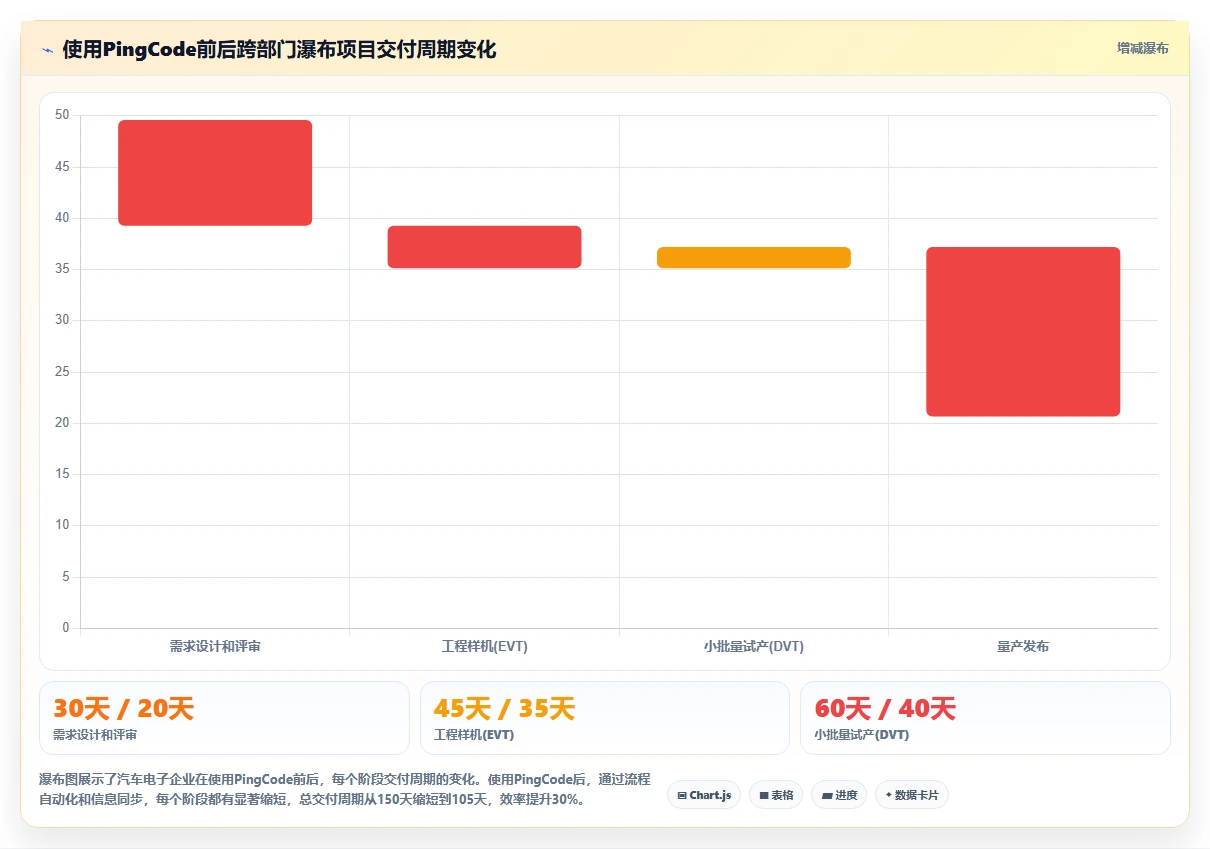The height and width of the screenshot is (849, 1210).
Task: Click the x-axis label 量产发布
Action: (1023, 646)
